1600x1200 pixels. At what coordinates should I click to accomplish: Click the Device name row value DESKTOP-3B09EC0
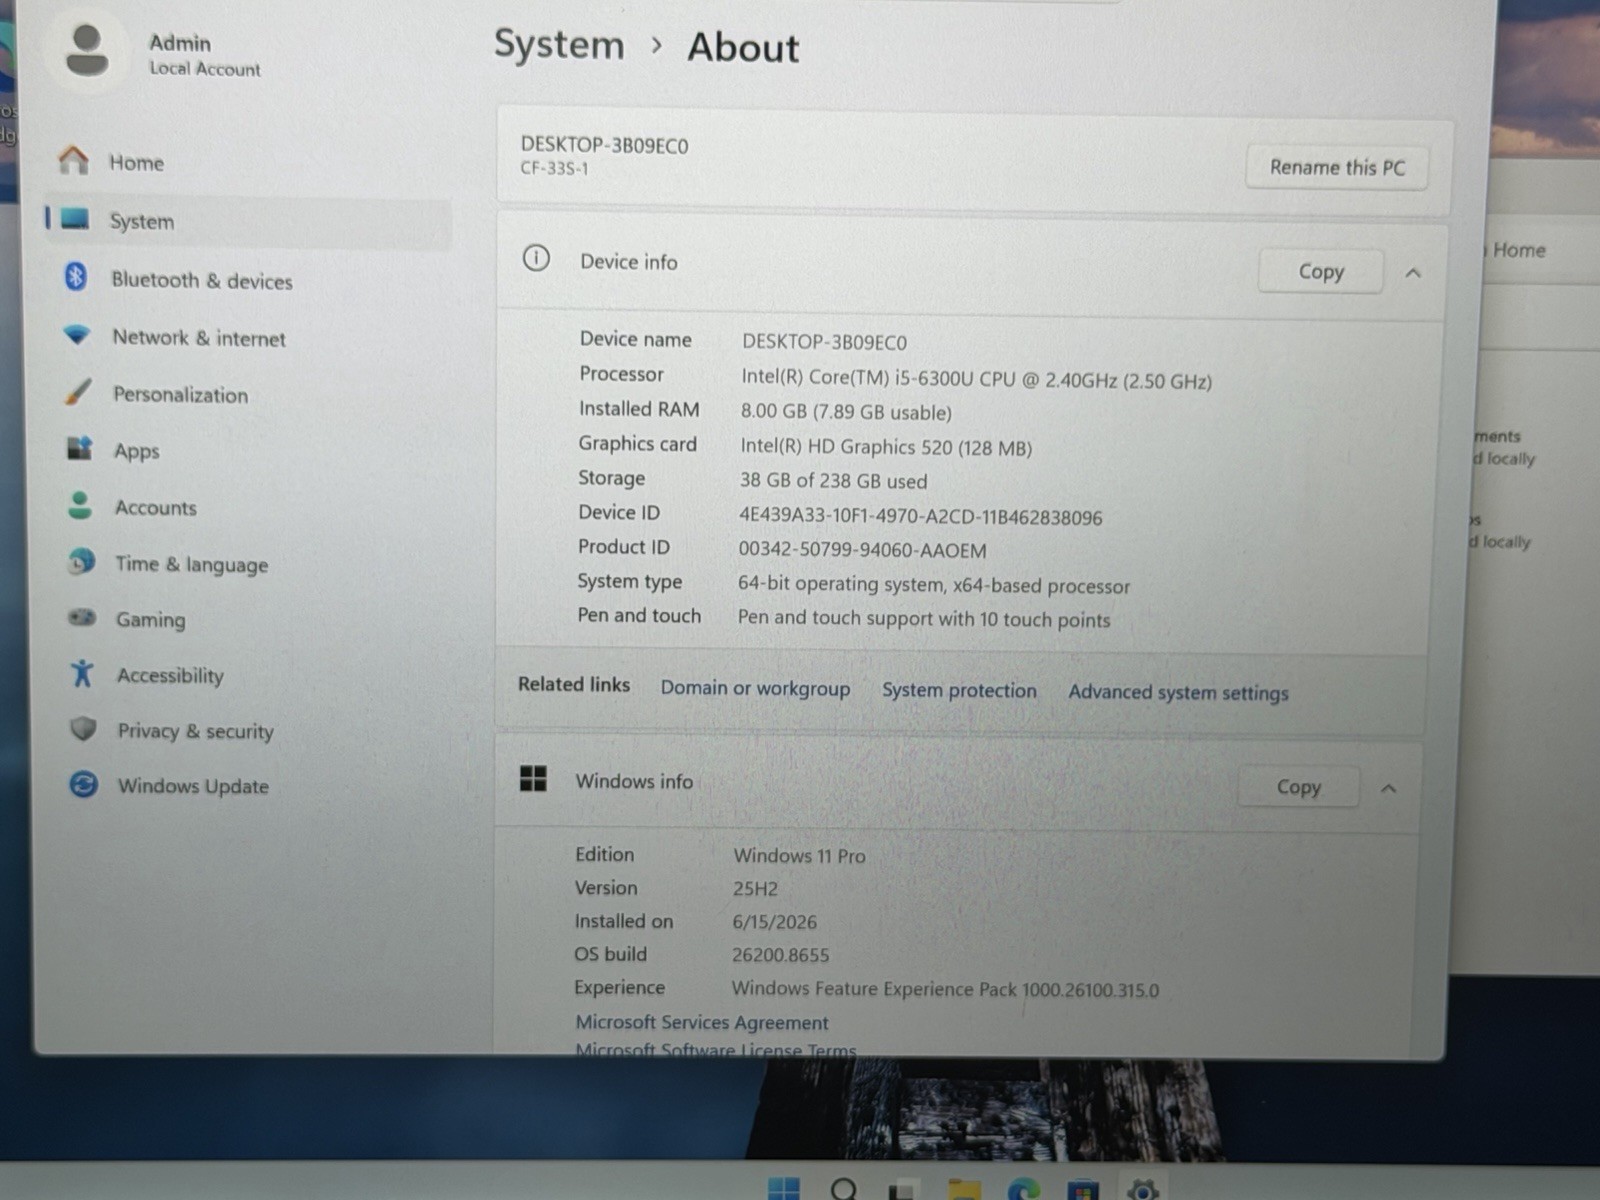click(824, 342)
